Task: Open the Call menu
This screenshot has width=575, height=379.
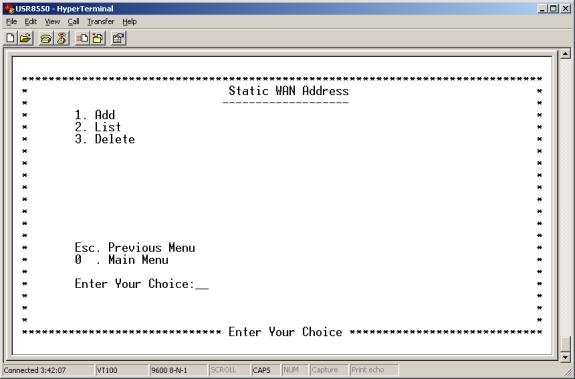Action: 73,22
